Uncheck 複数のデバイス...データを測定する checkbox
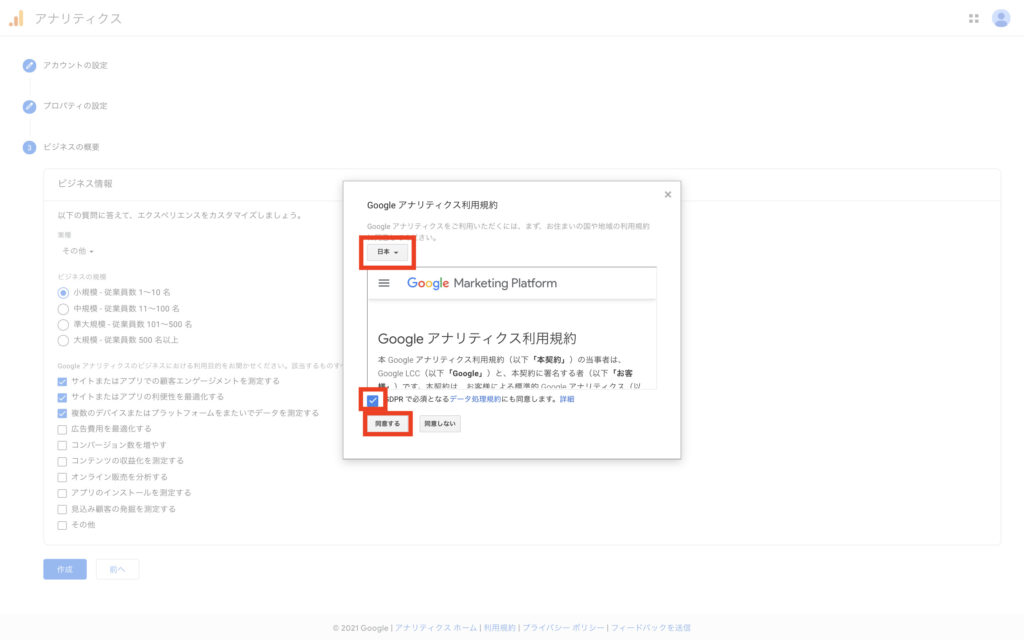Viewport: 1024px width, 640px height. (62, 413)
